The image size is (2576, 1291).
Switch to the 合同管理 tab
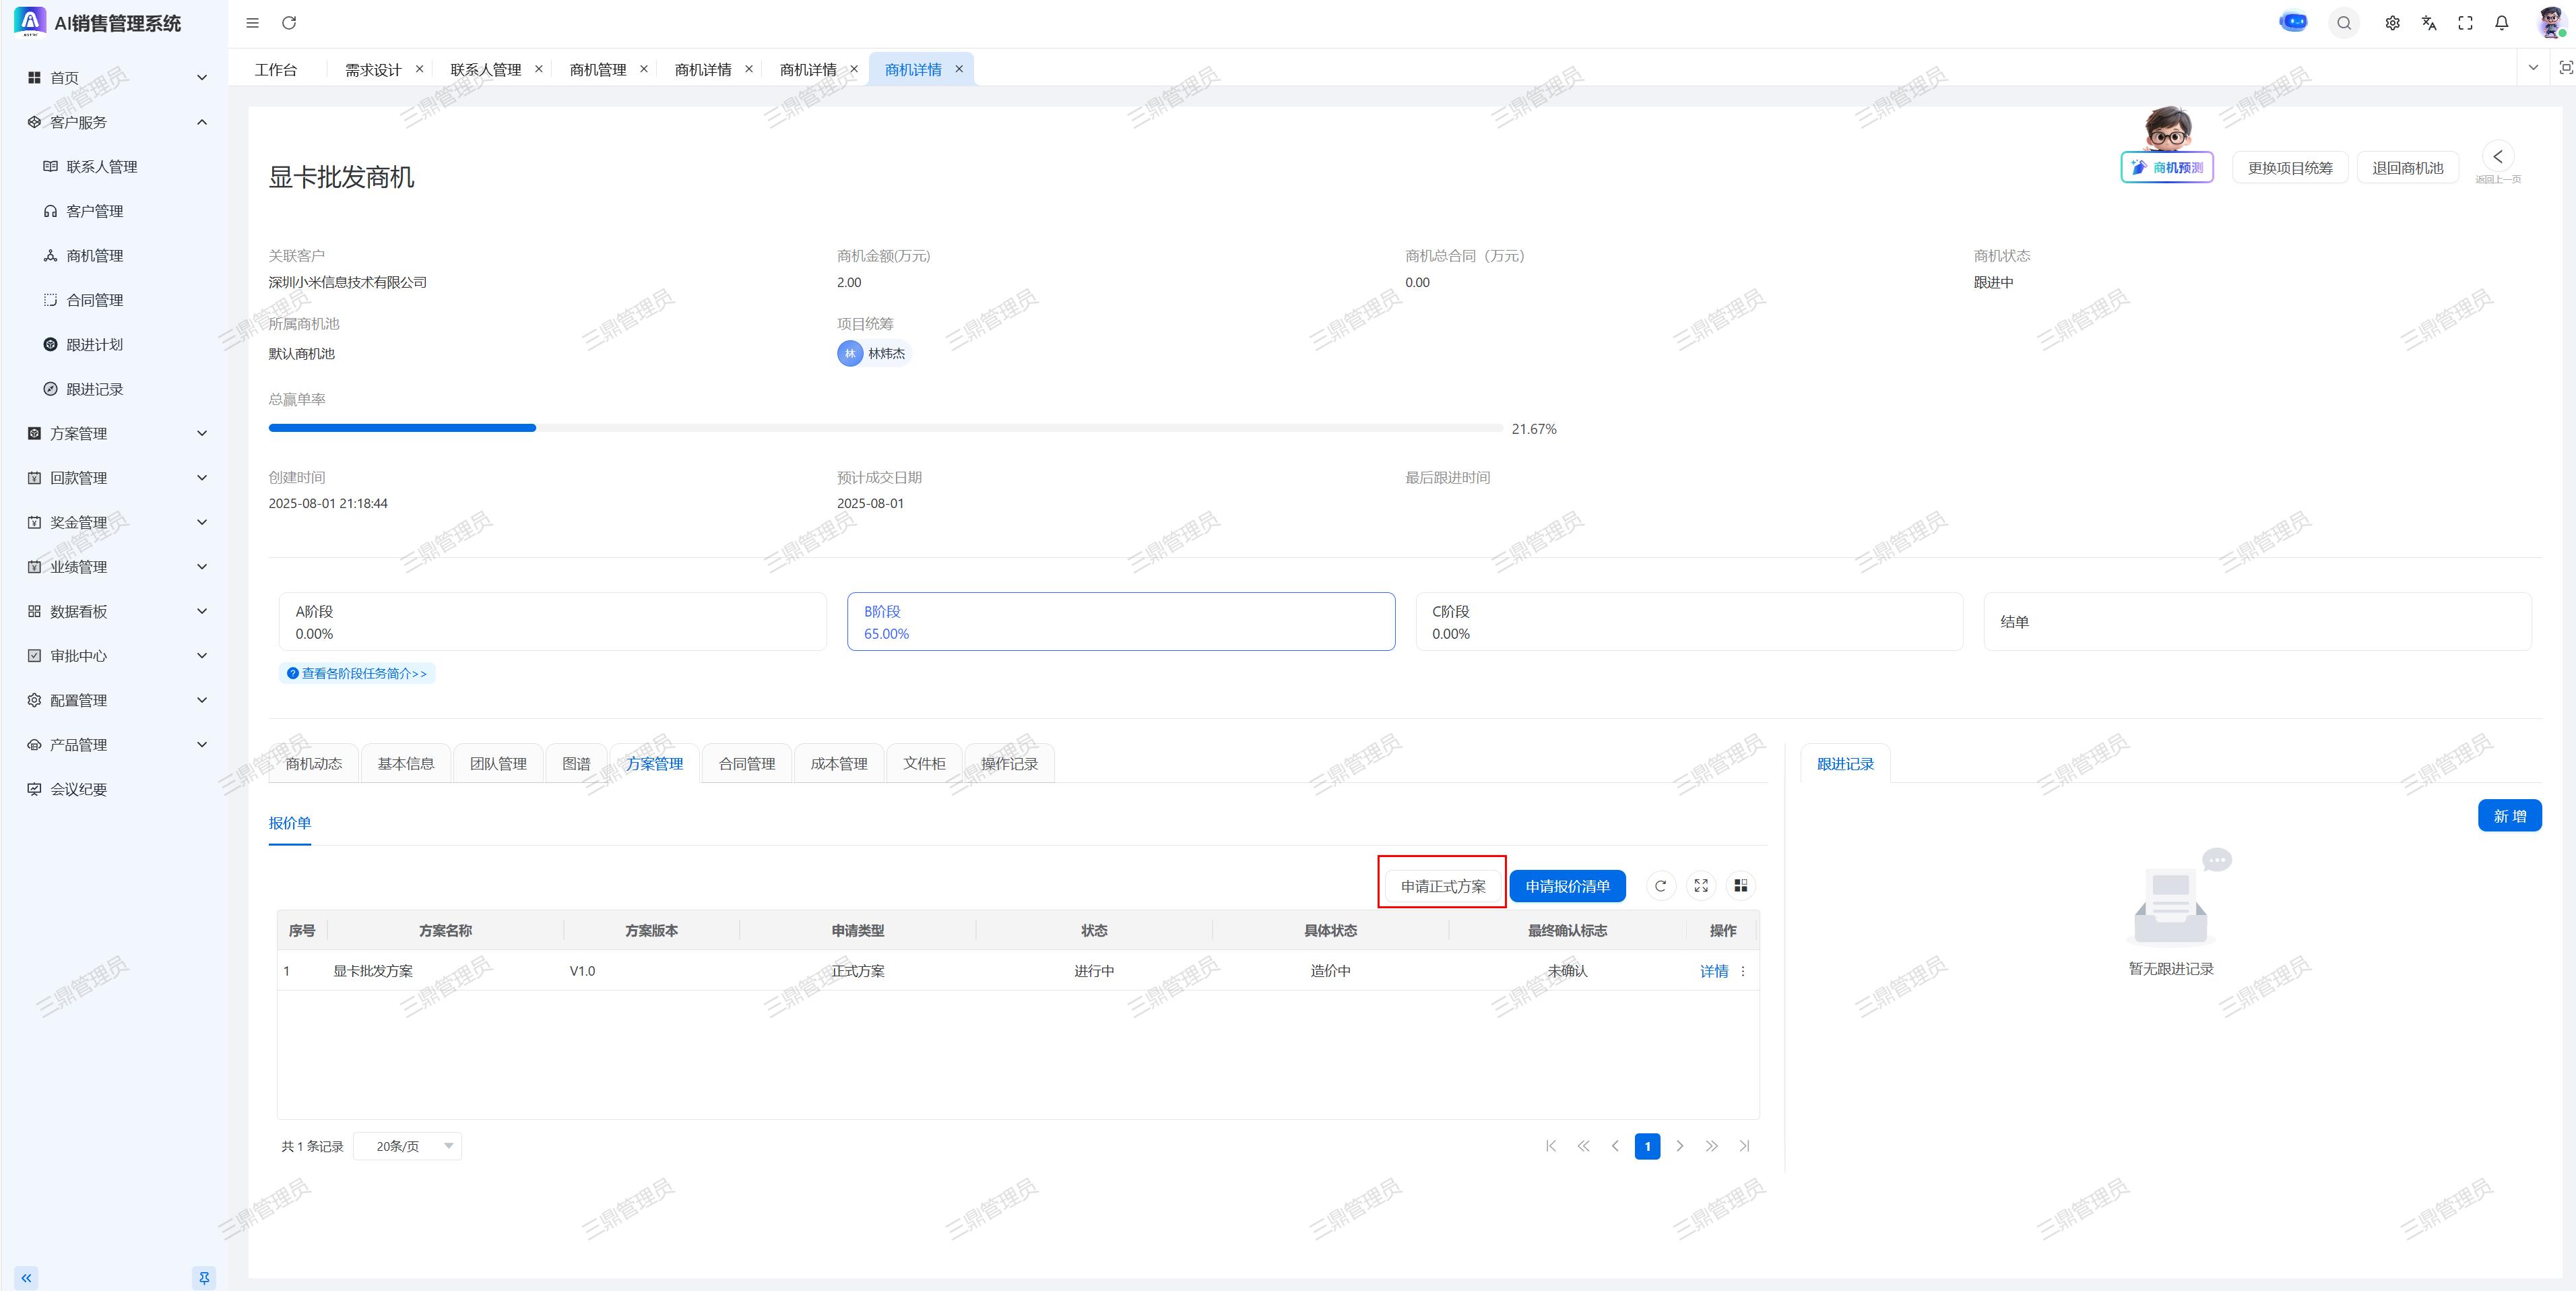pos(746,764)
